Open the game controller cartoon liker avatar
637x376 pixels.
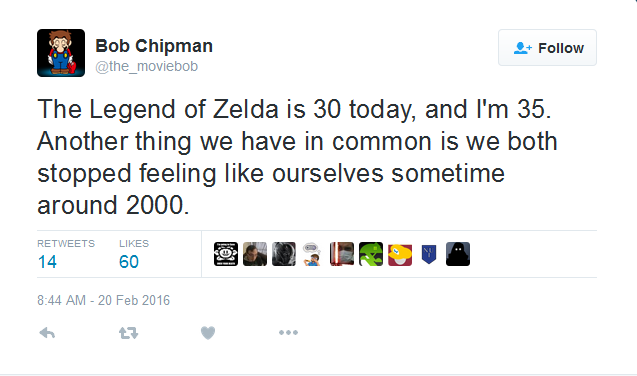(x=312, y=254)
